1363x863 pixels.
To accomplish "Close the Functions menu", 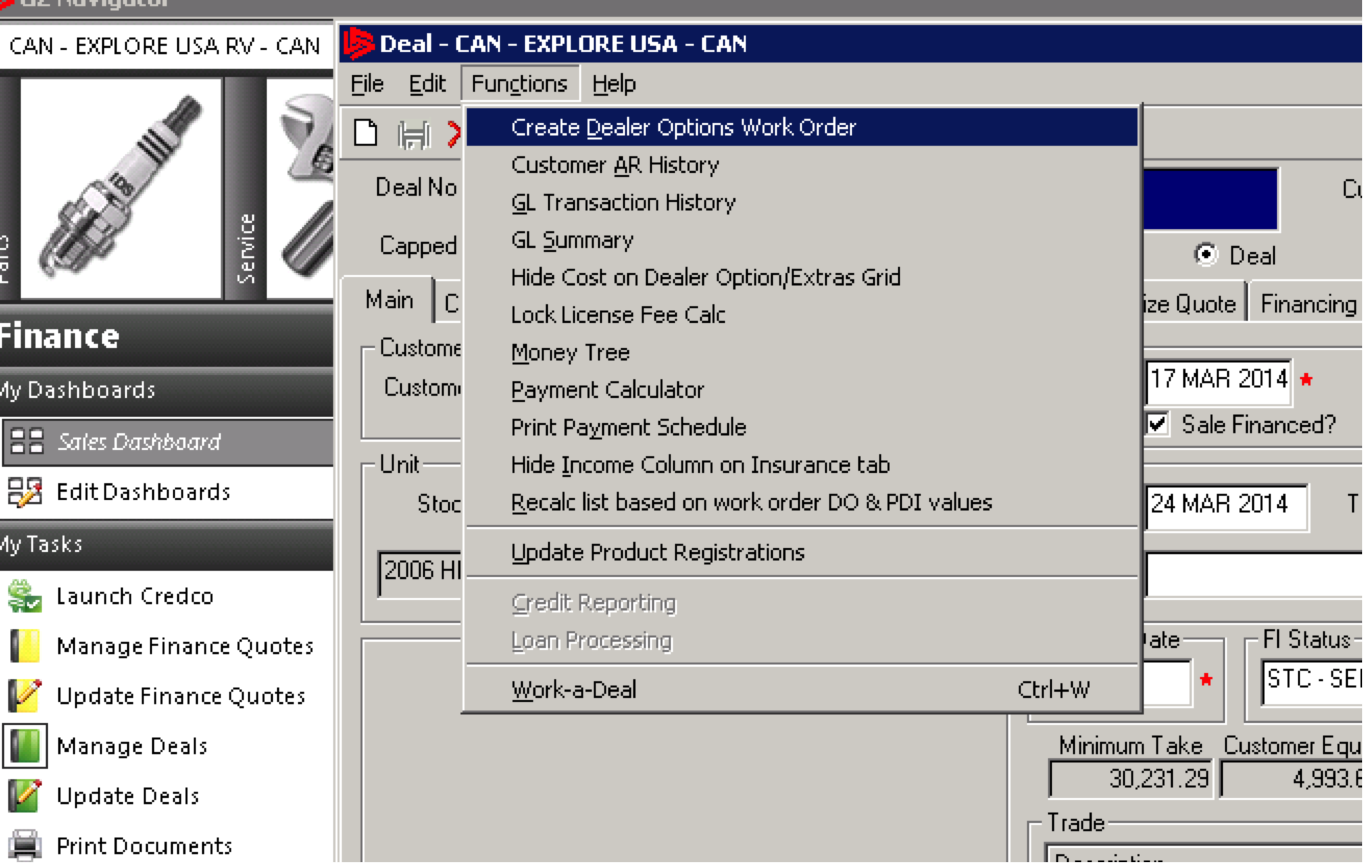I will pos(520,84).
